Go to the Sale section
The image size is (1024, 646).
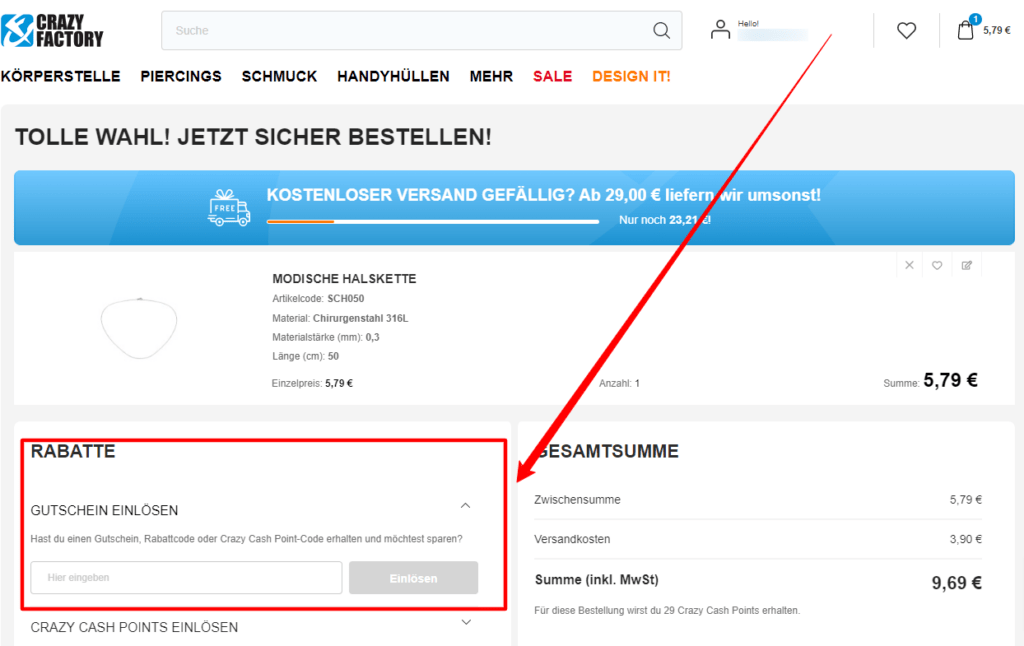coord(552,76)
